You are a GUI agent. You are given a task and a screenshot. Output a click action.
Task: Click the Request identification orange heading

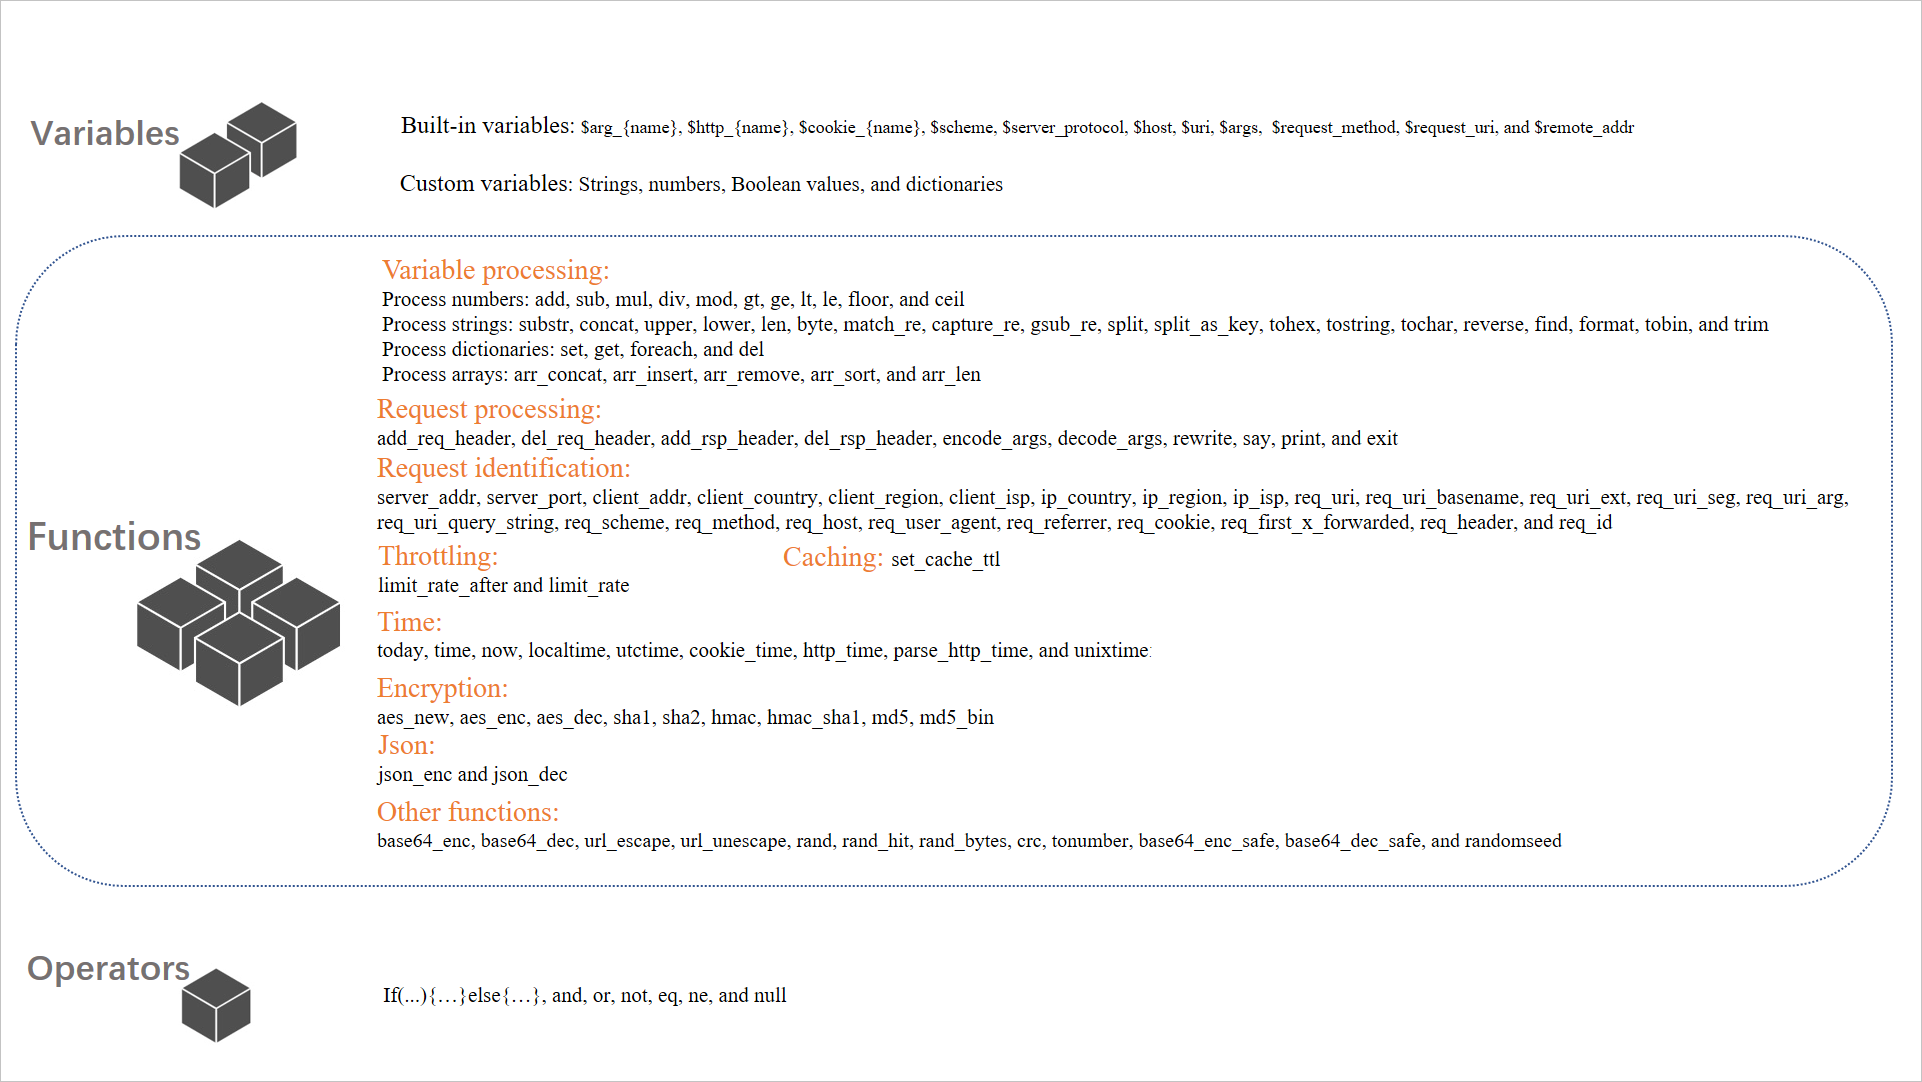coord(503,468)
